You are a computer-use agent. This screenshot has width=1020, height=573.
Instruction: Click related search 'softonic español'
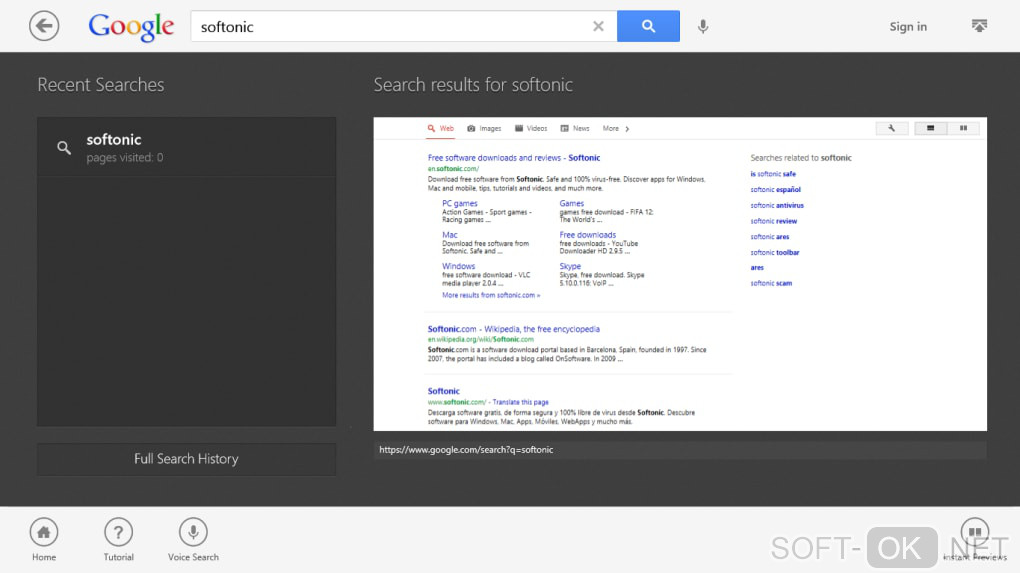(x=775, y=190)
